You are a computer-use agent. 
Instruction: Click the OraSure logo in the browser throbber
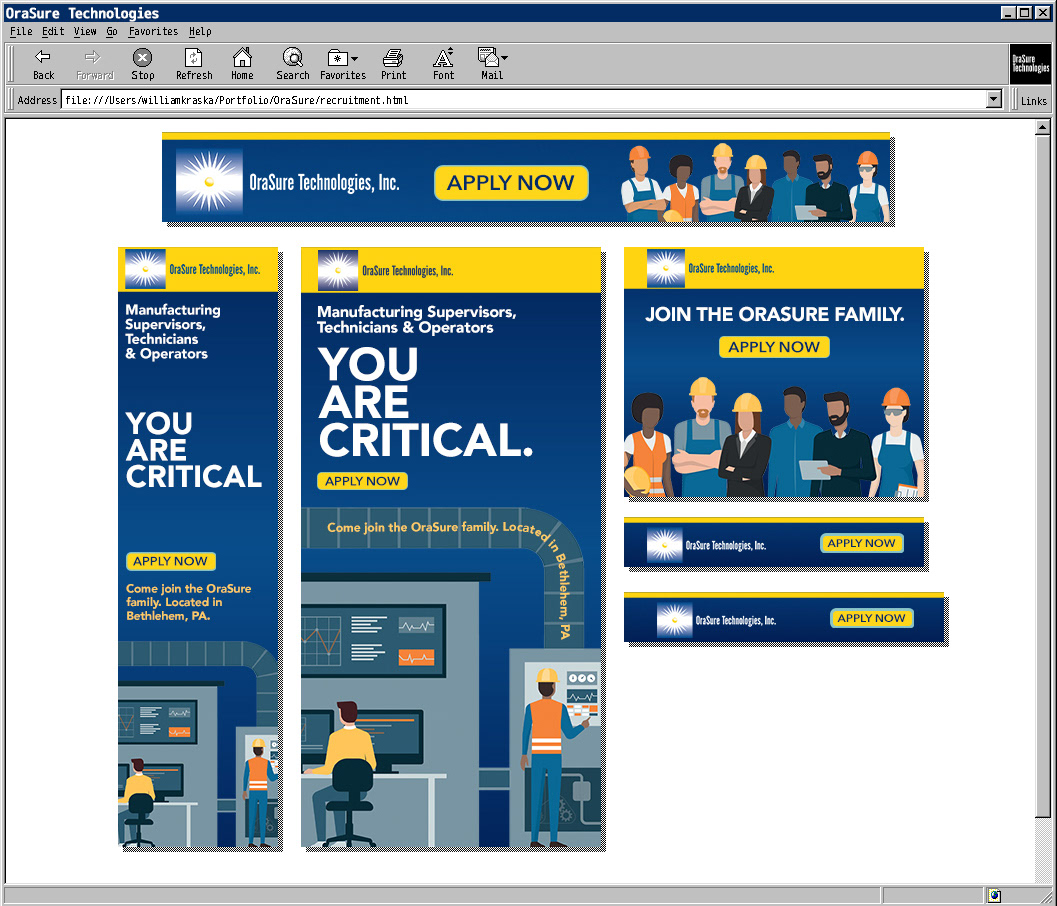1030,63
